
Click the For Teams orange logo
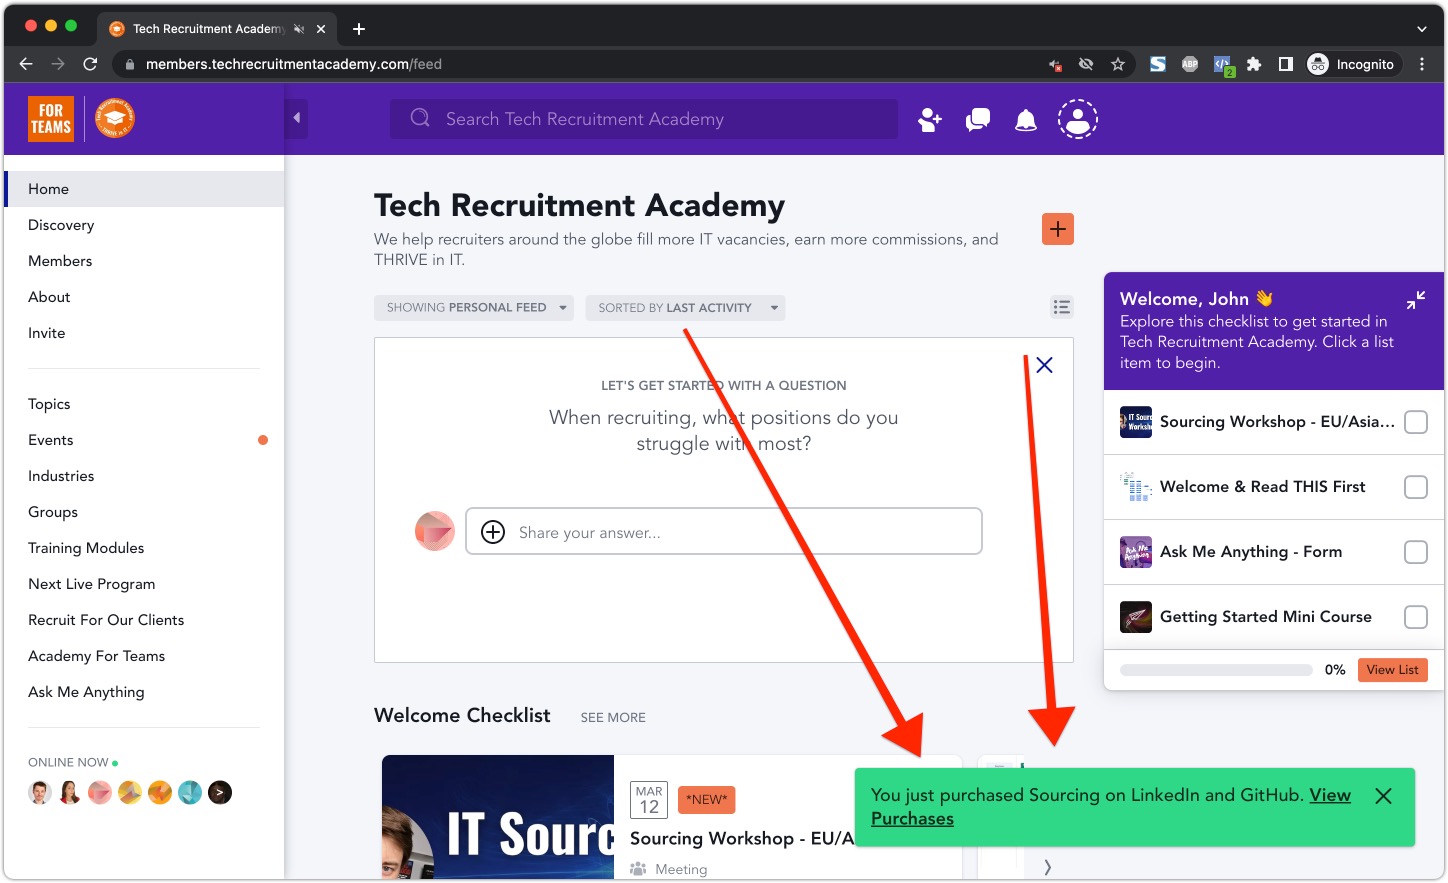click(x=51, y=119)
